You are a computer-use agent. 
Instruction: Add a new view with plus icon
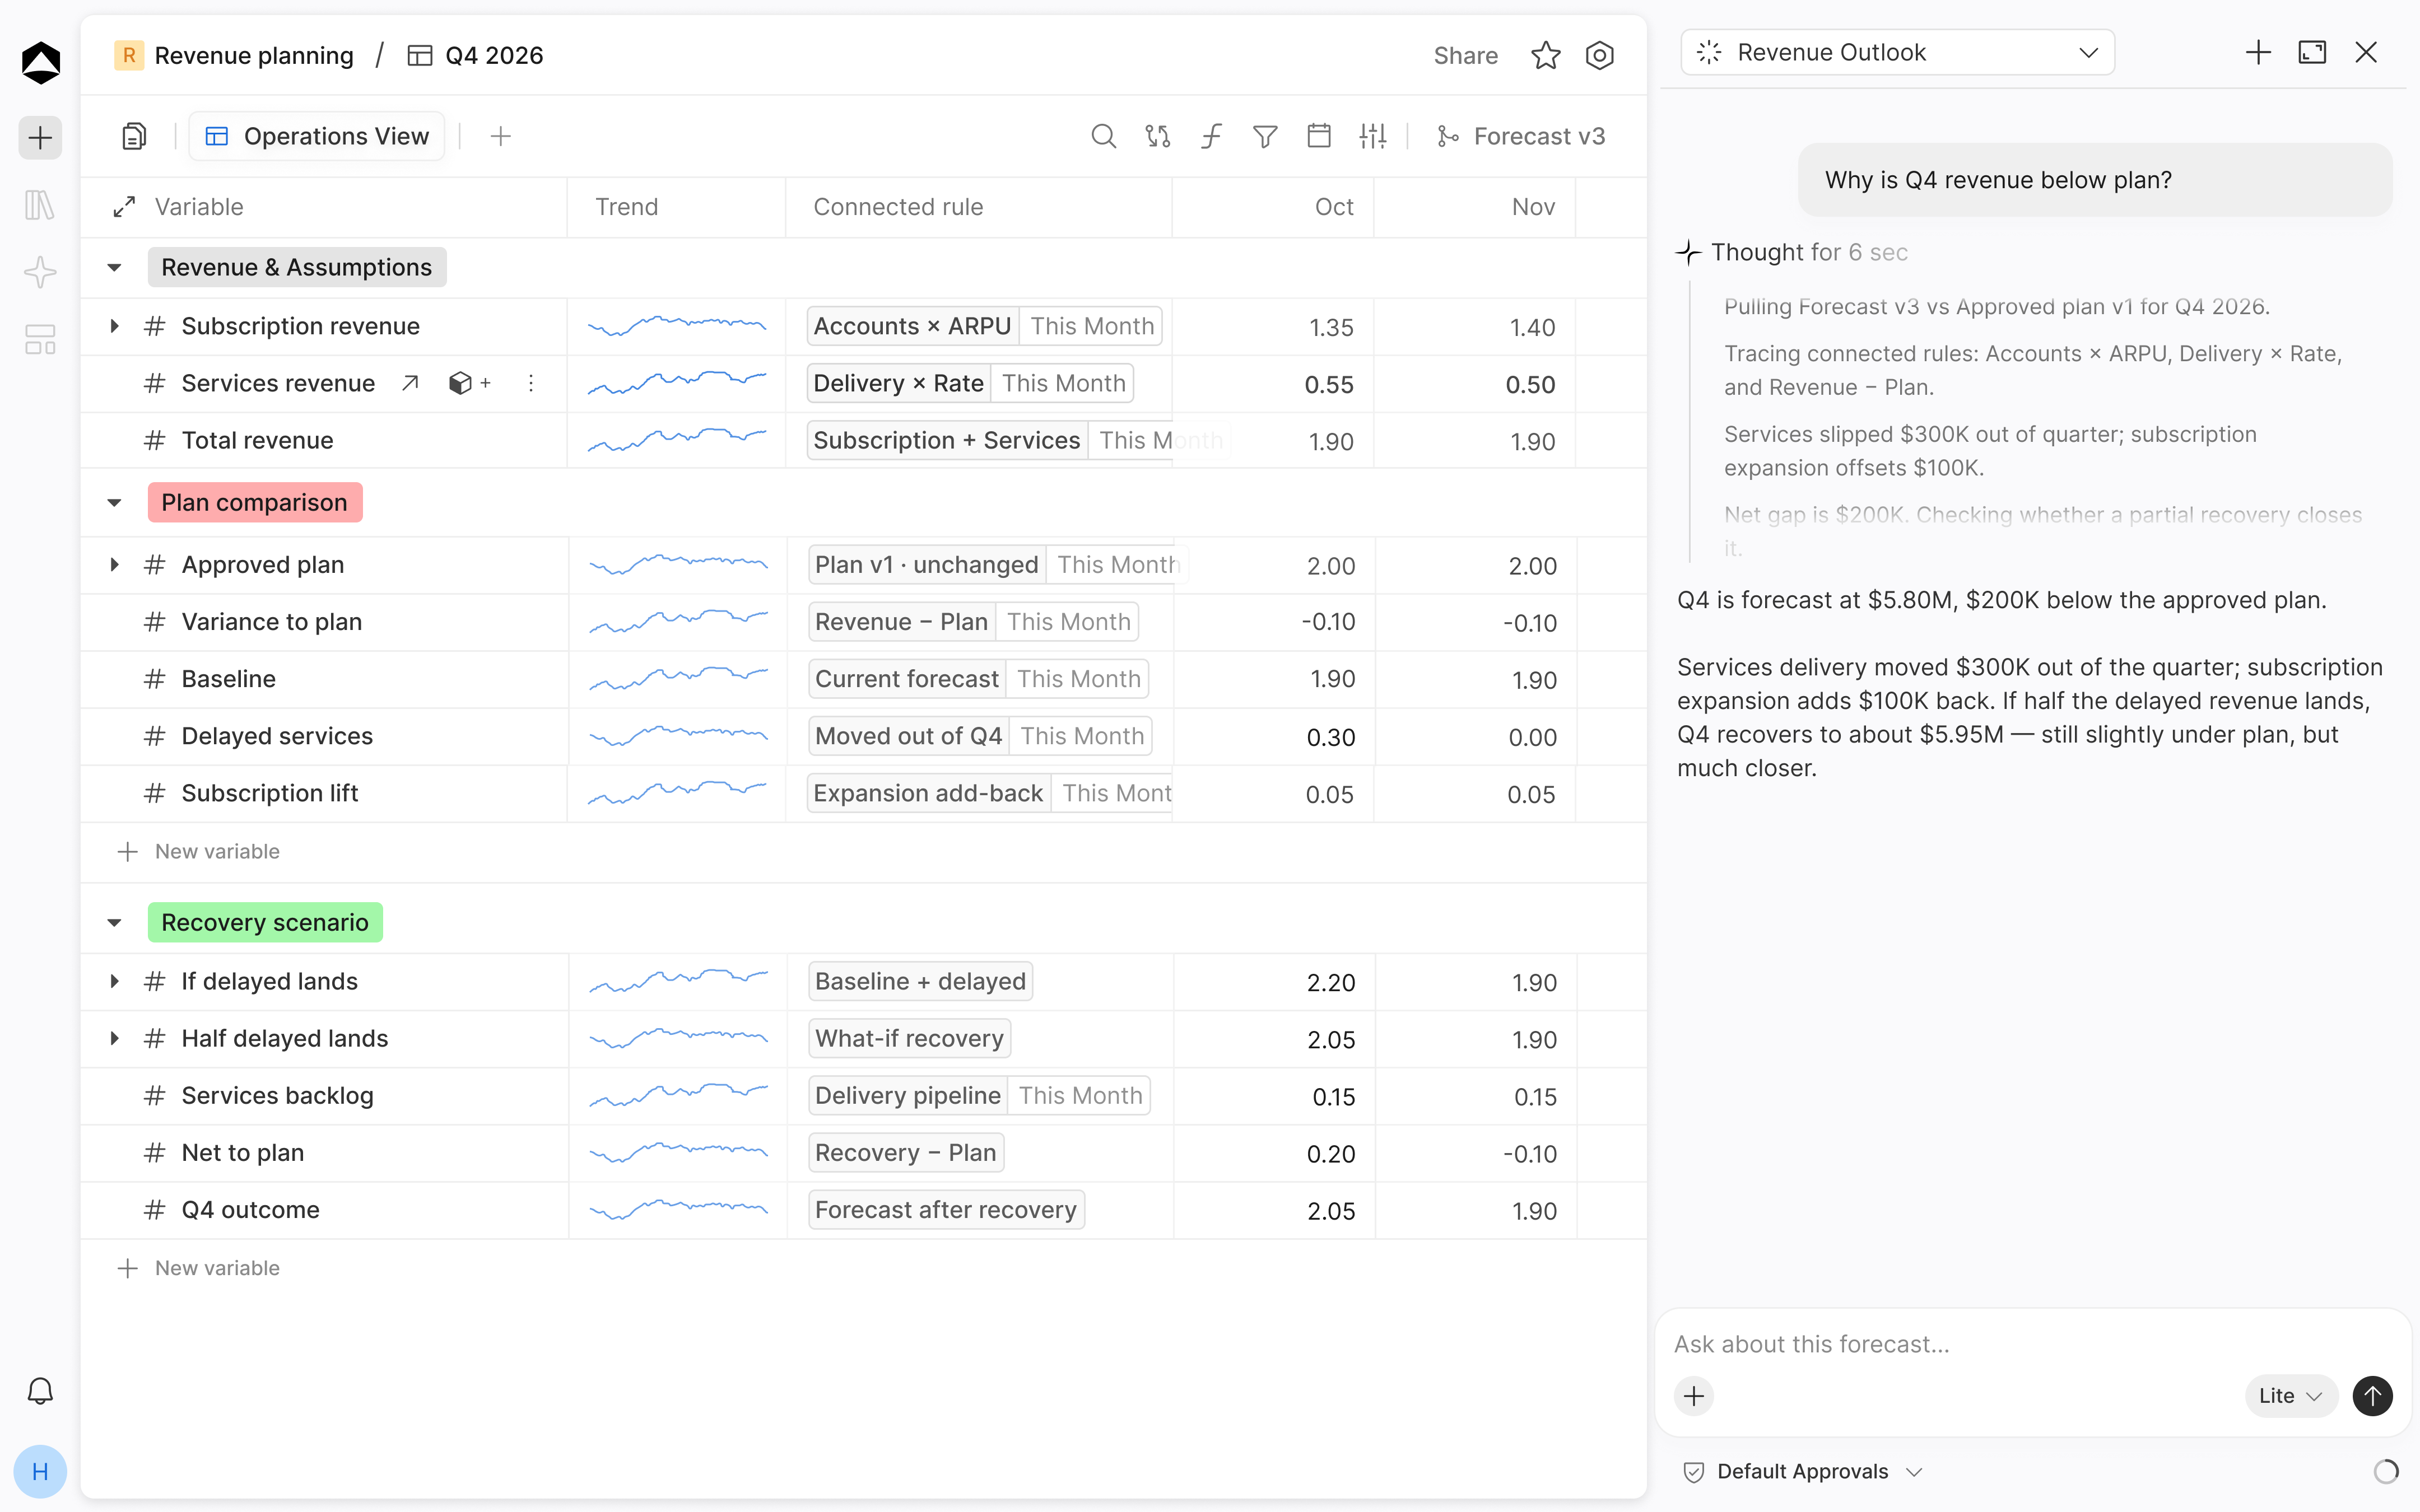501,136
